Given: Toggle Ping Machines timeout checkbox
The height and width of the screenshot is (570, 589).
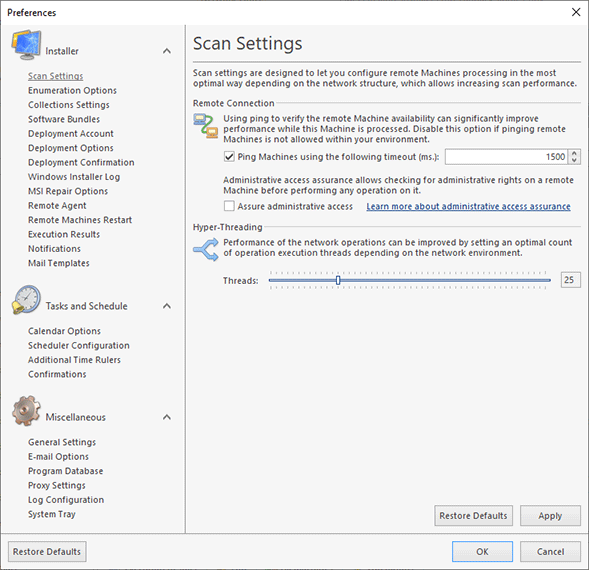Looking at the screenshot, I should (x=229, y=157).
